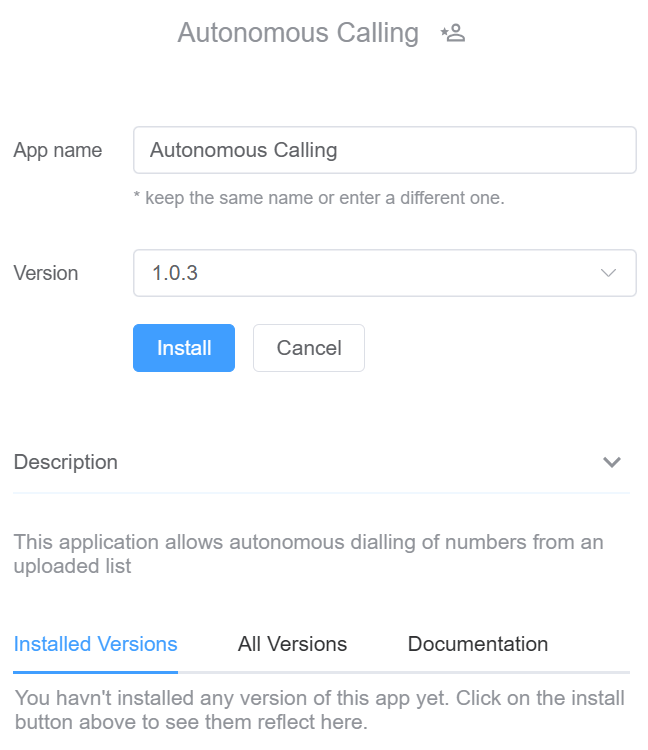Click the no installed versions message
Screen dimensions: 648x750
(319, 709)
